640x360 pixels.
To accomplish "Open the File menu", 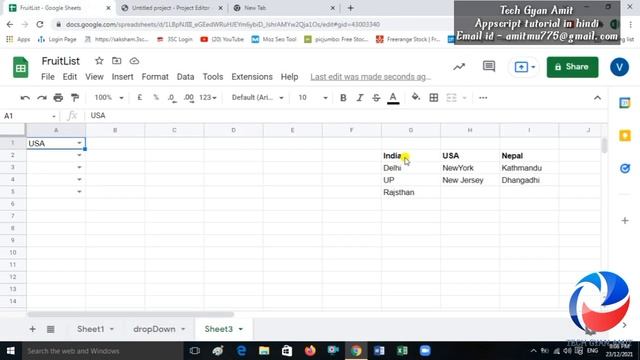I will (48, 77).
